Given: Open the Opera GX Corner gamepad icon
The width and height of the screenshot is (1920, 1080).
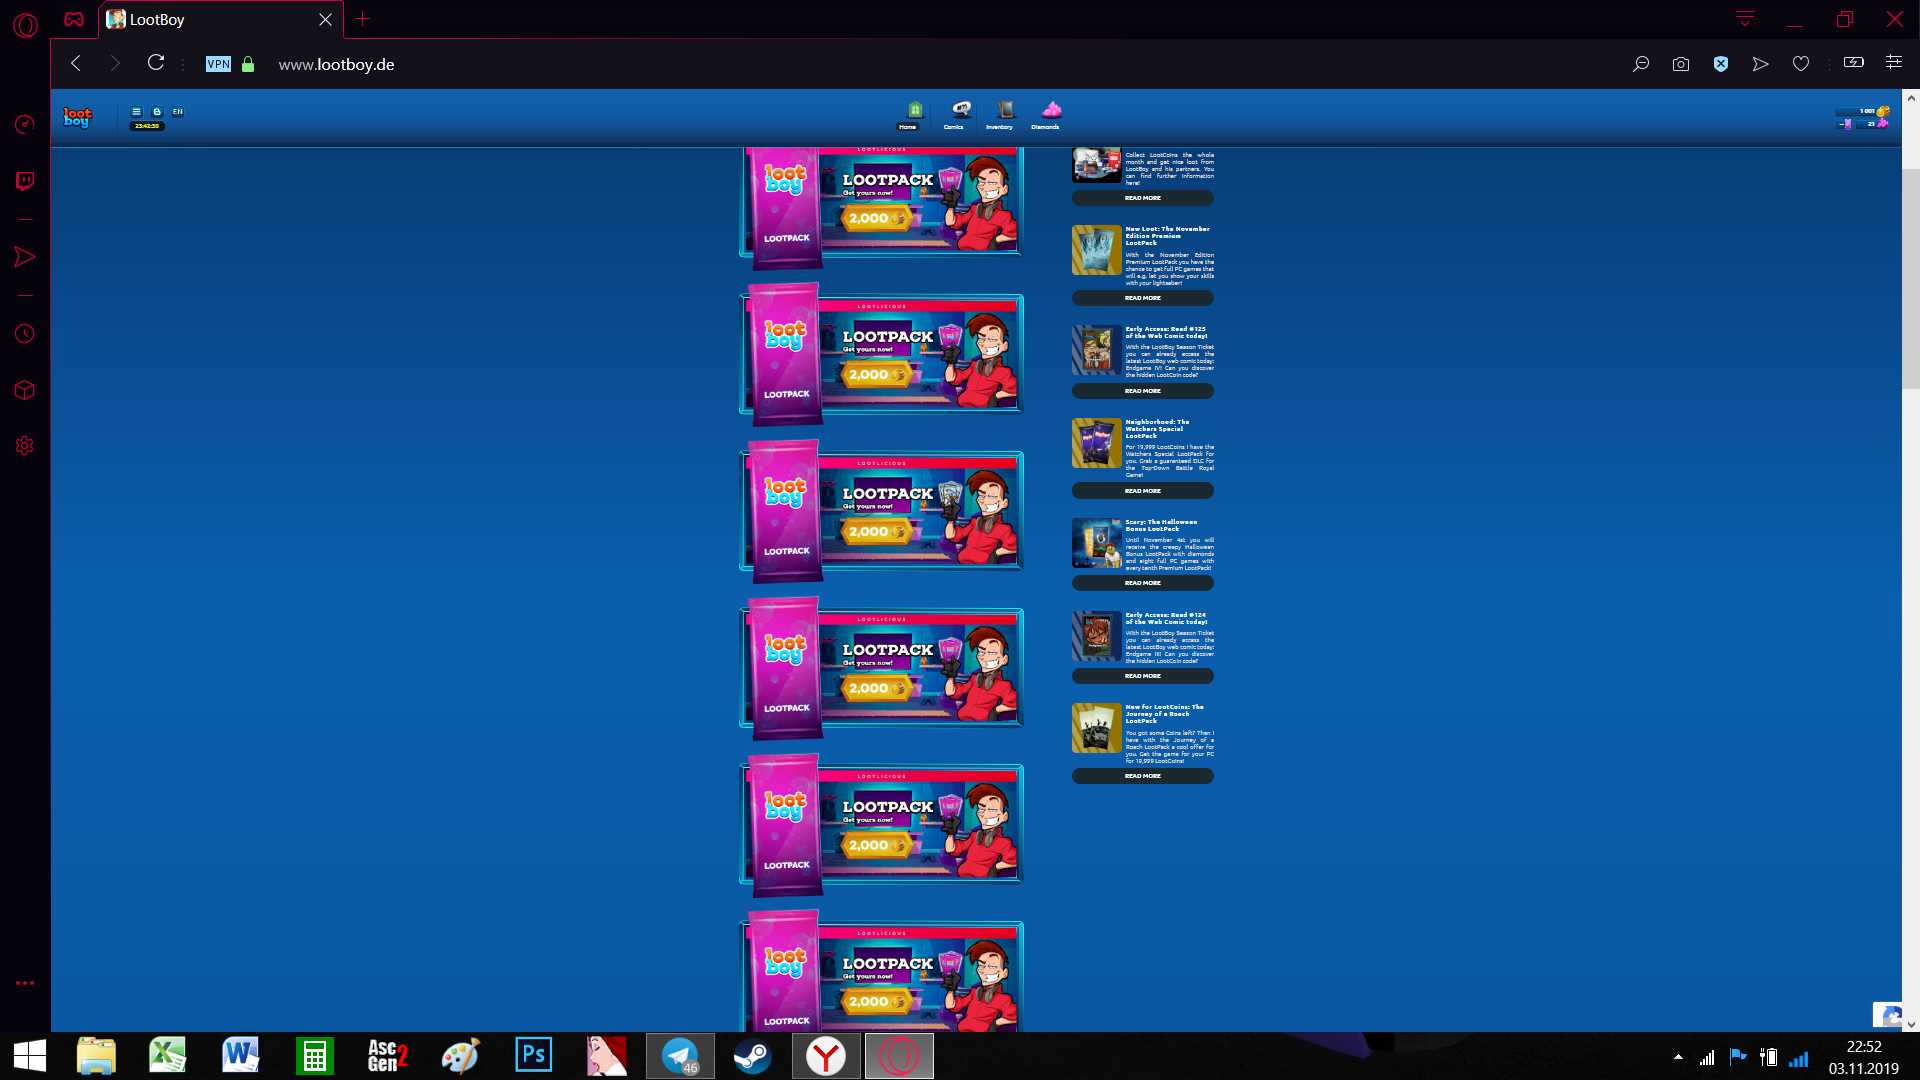Looking at the screenshot, I should click(x=74, y=19).
